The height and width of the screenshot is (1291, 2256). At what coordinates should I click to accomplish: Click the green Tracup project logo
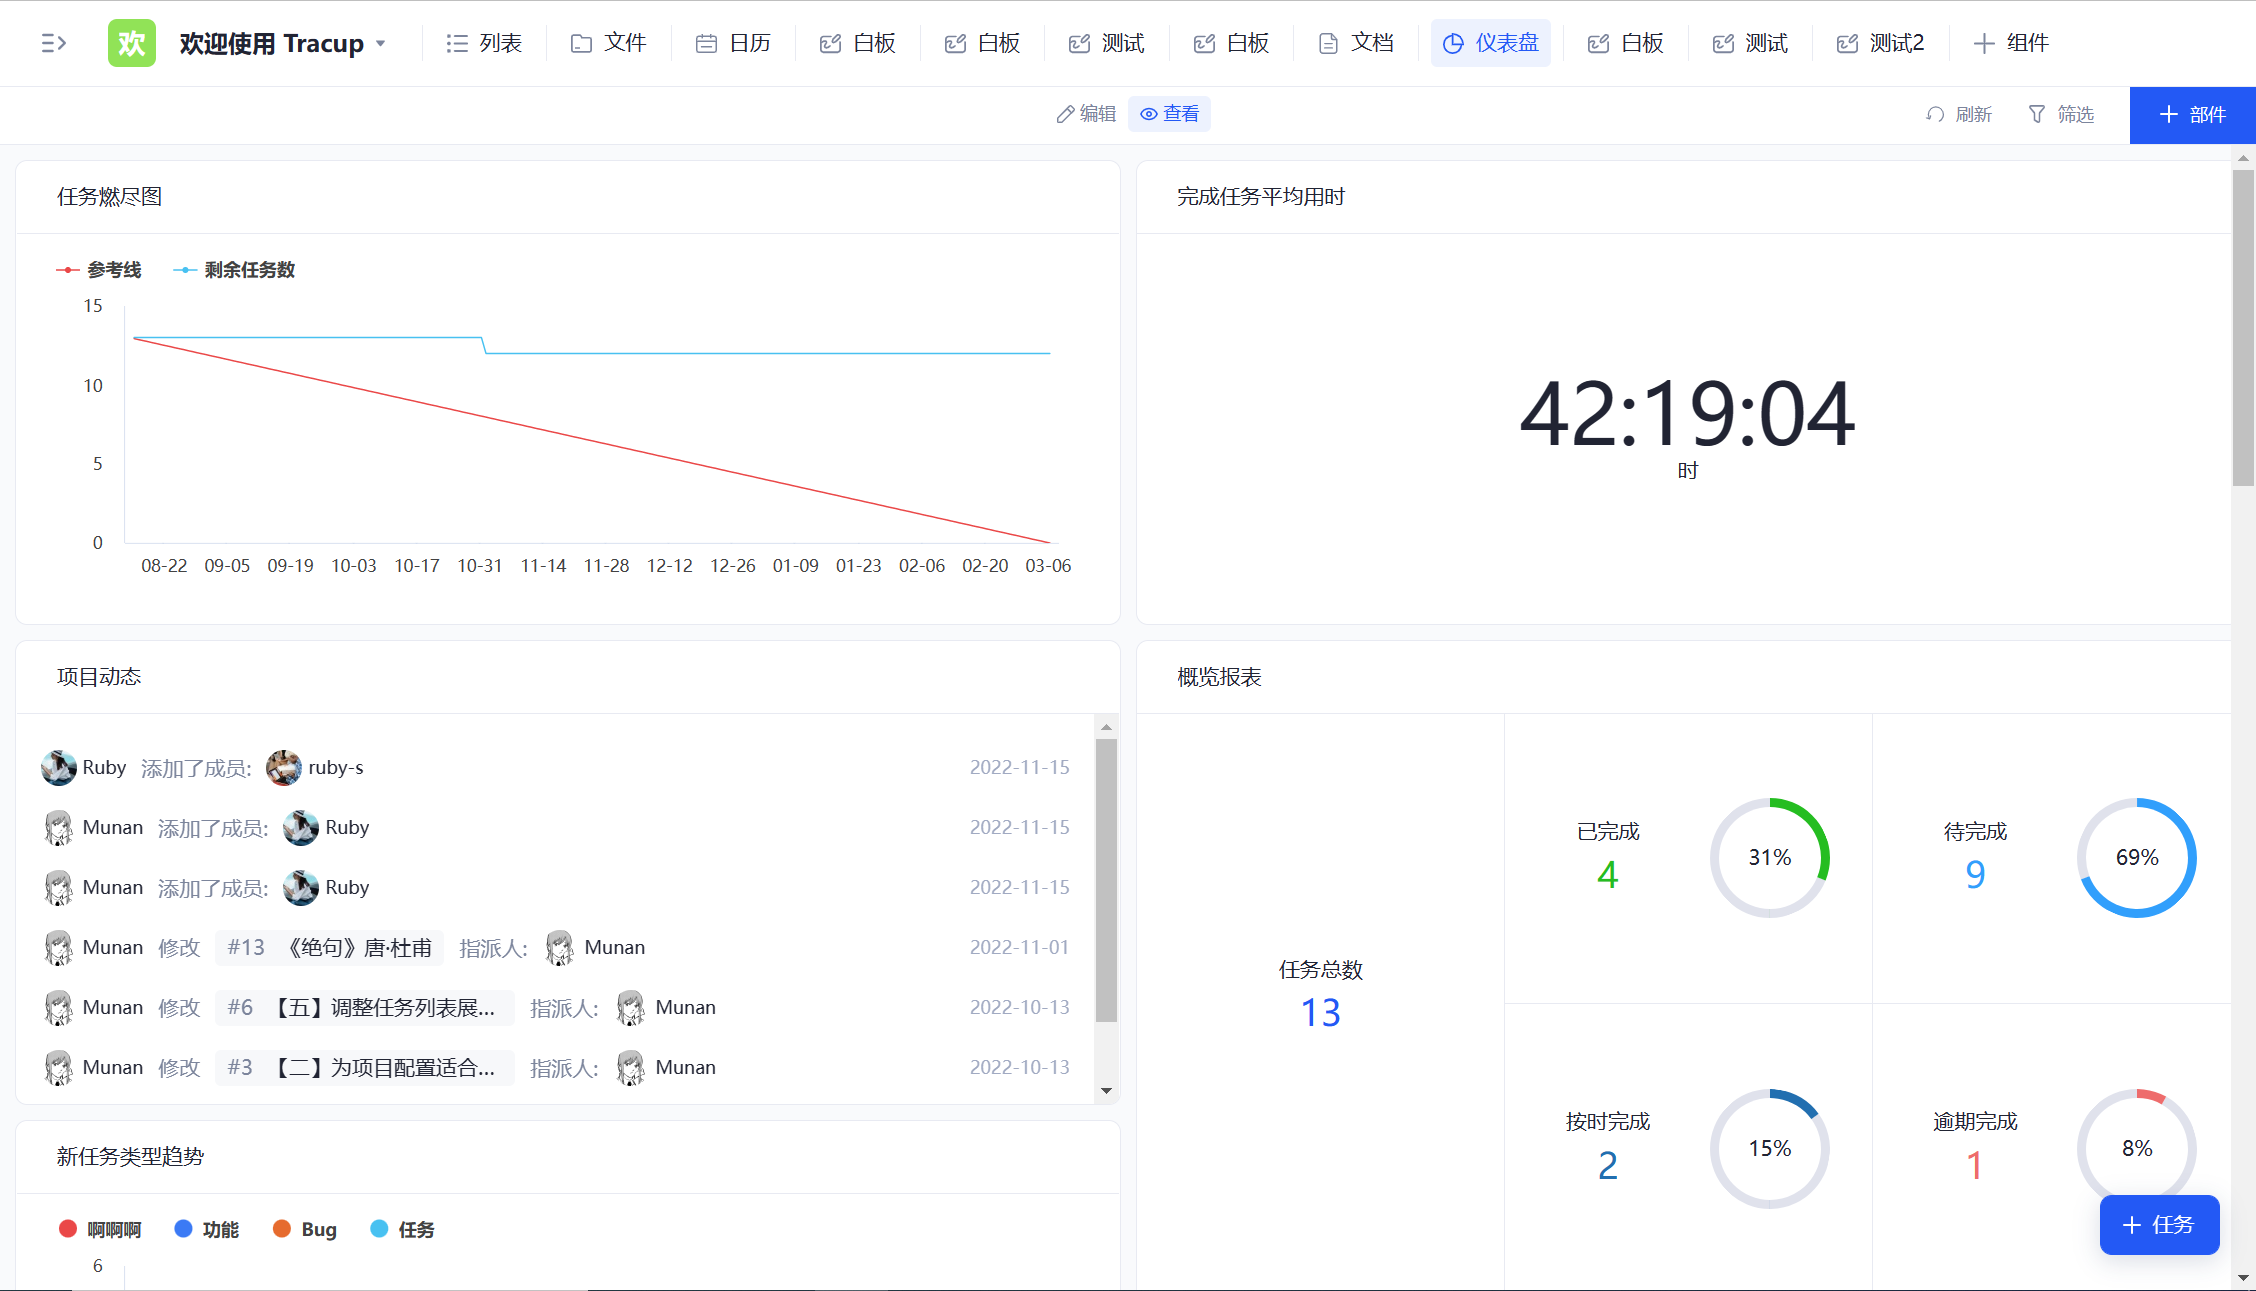point(131,43)
